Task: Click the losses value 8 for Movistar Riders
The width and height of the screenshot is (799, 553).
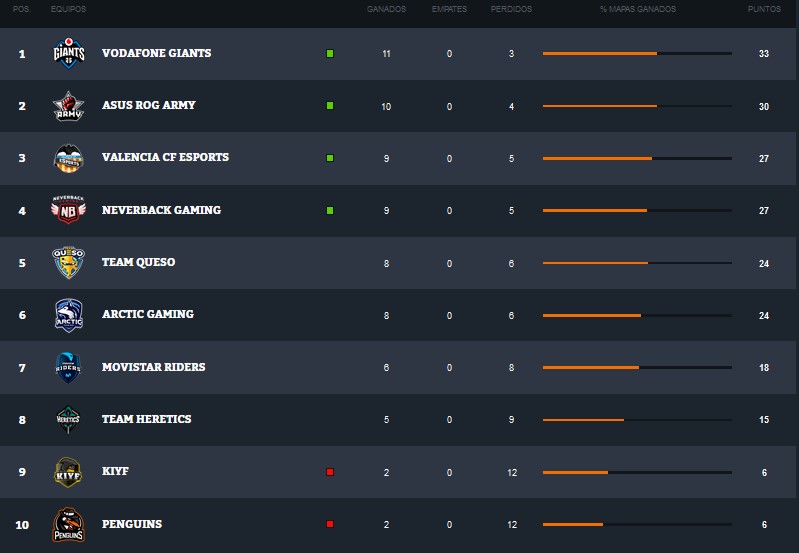Action: click(x=511, y=367)
